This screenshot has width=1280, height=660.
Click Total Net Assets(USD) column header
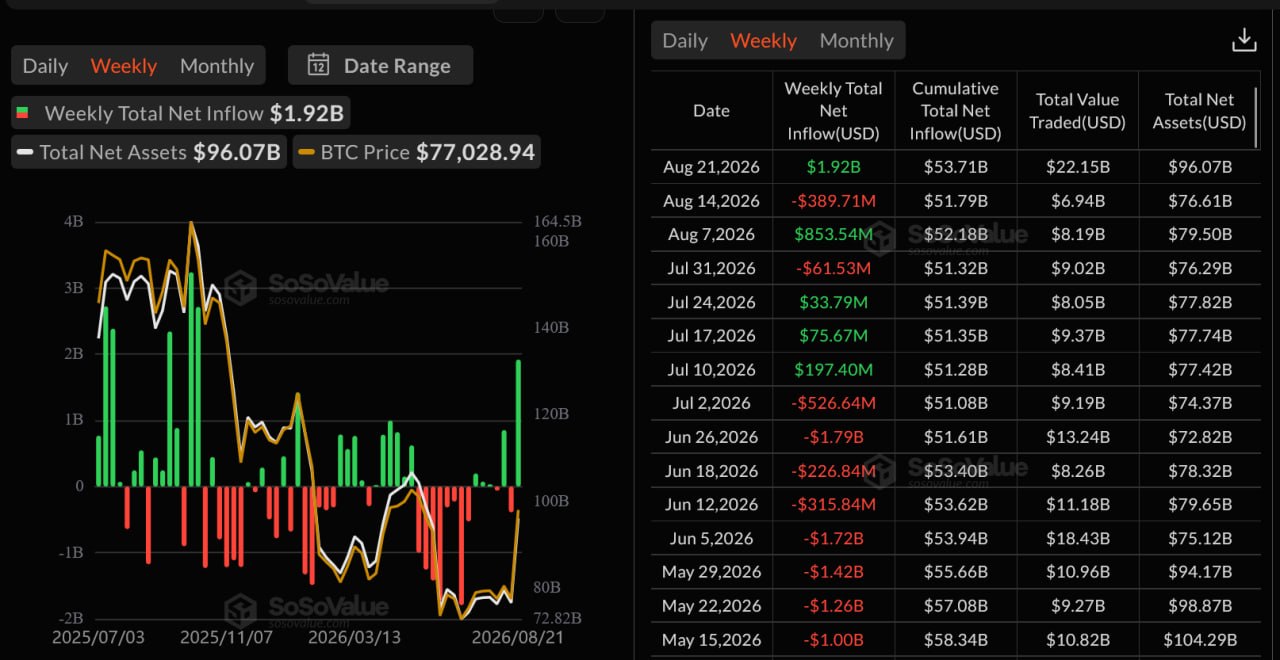[x=1199, y=111]
